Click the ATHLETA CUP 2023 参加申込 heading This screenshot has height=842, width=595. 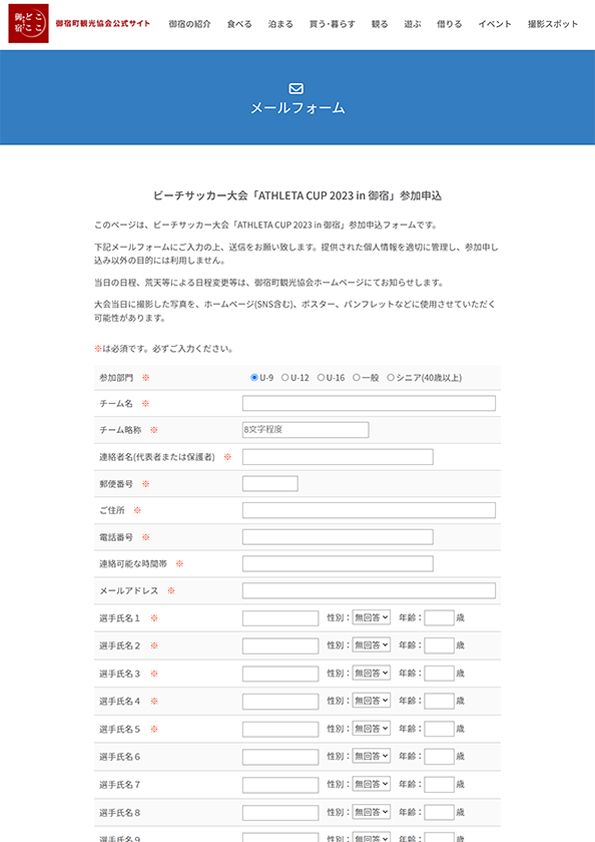pyautogui.click(x=297, y=196)
